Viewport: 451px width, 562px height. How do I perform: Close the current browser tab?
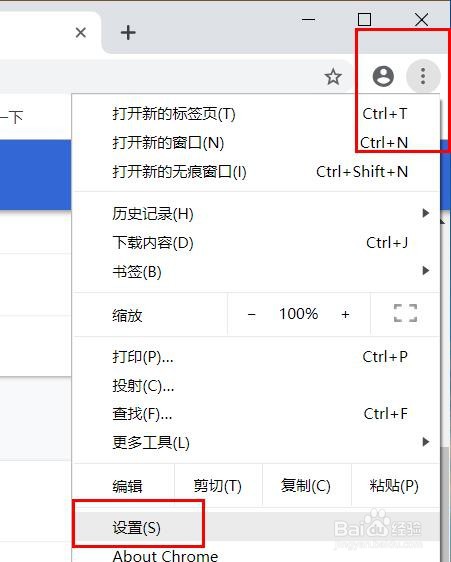coord(81,33)
